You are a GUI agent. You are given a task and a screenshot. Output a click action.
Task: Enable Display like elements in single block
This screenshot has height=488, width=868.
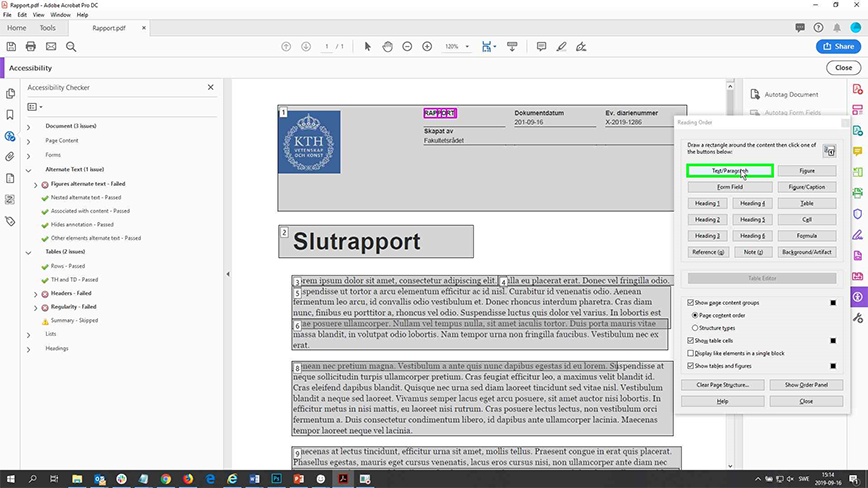coord(691,353)
